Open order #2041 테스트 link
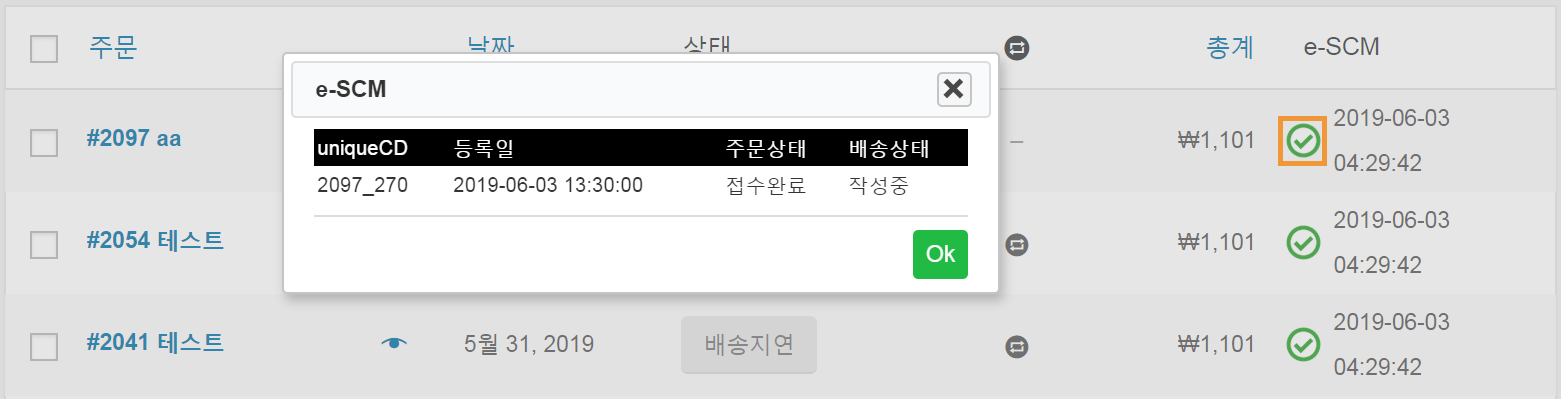1561x399 pixels. [155, 342]
